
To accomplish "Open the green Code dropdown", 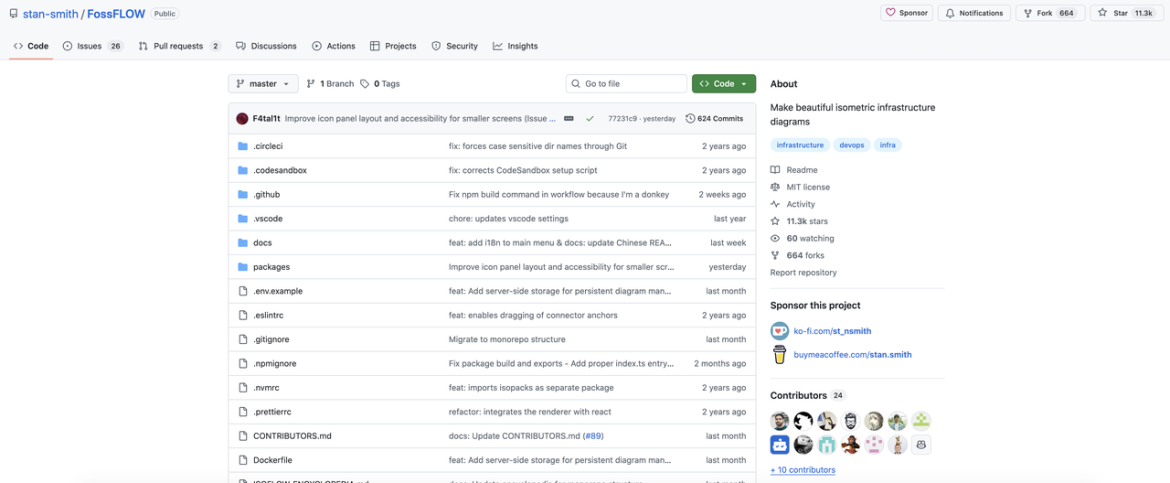I will pos(723,84).
